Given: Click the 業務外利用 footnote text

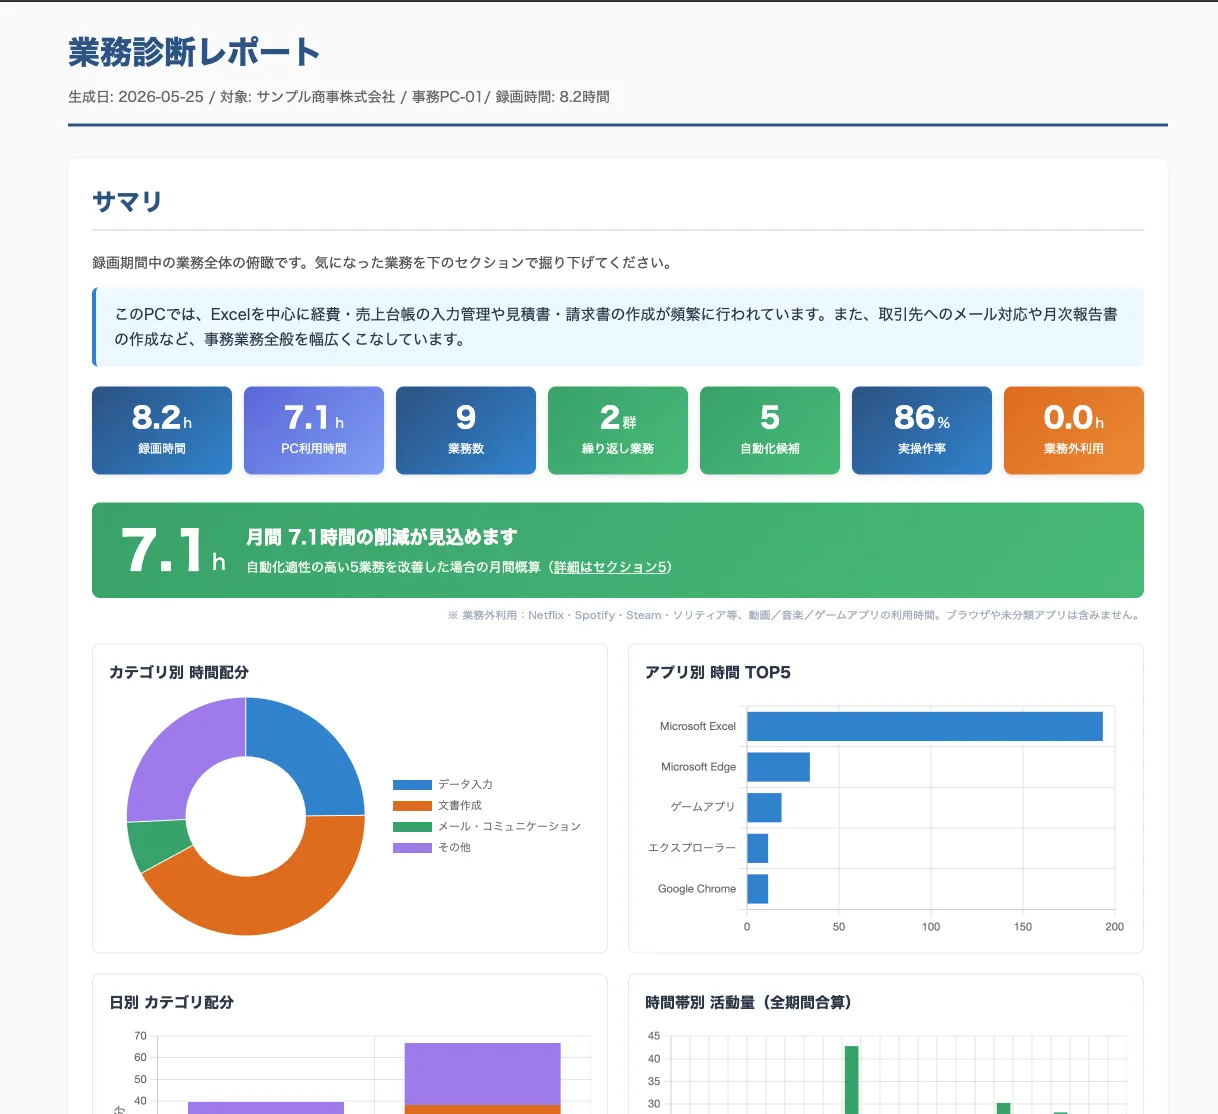Looking at the screenshot, I should pos(795,615).
